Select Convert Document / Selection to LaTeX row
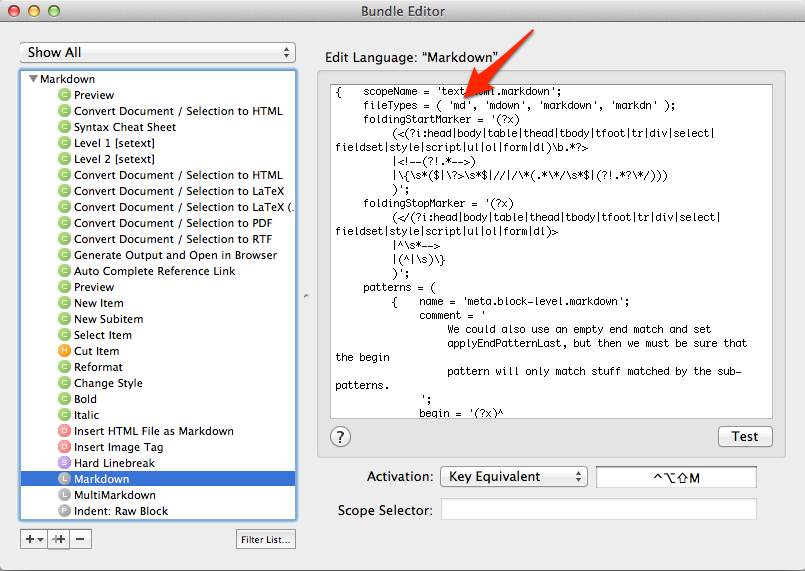This screenshot has width=805, height=571. point(158,191)
